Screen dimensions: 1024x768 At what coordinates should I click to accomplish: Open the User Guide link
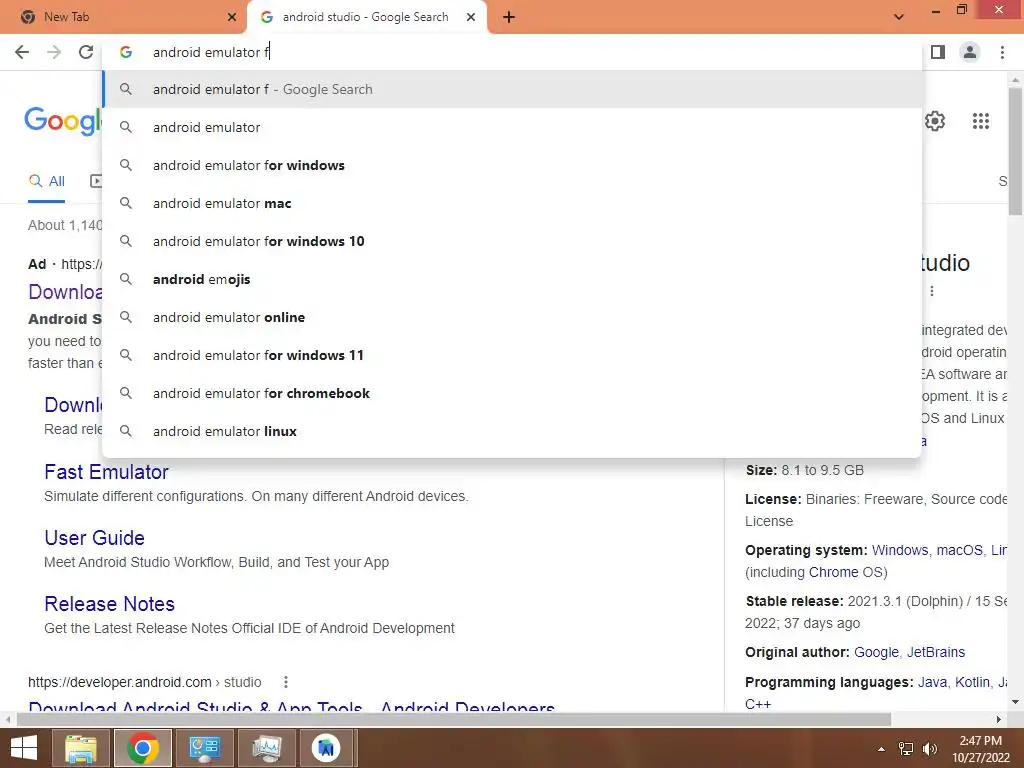click(95, 537)
